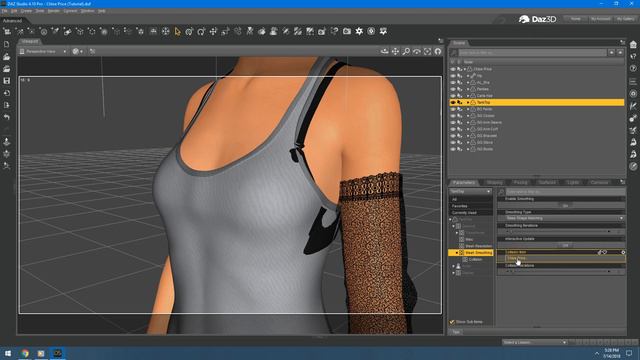This screenshot has height=360, width=640.
Task: Open Chrome from the taskbar
Action: [25, 353]
